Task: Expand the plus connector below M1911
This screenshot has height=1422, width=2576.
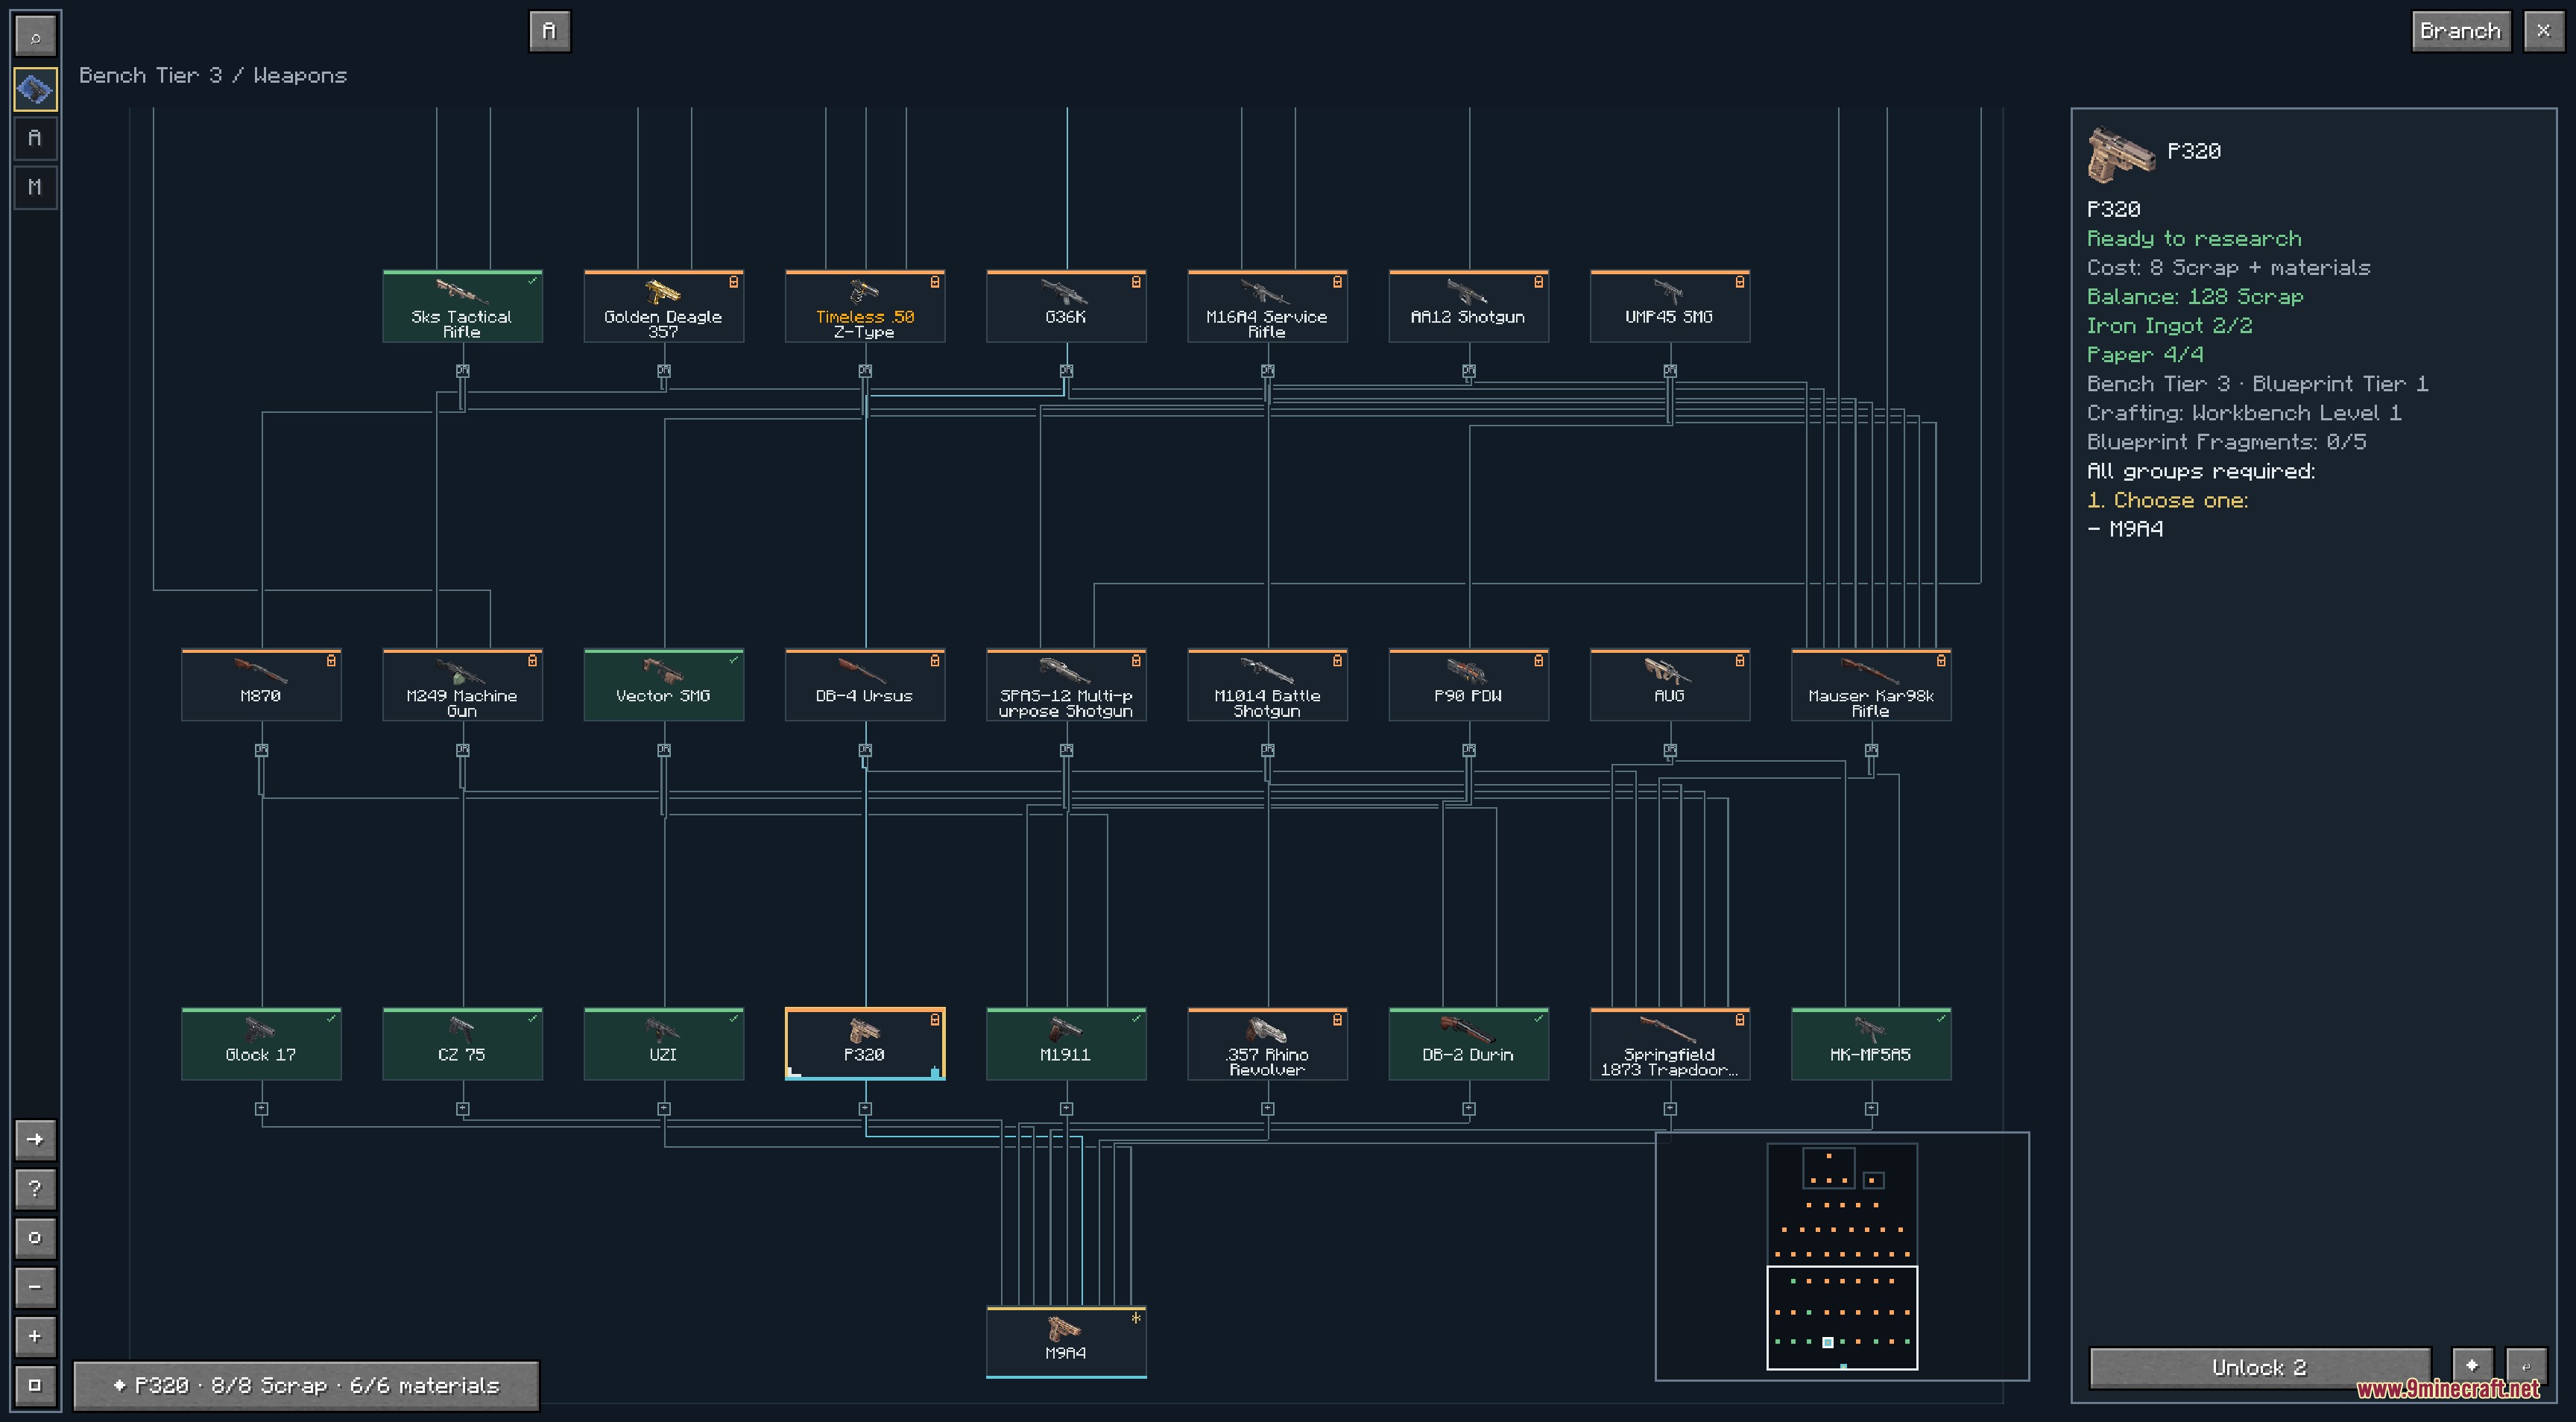Action: [1066, 1109]
